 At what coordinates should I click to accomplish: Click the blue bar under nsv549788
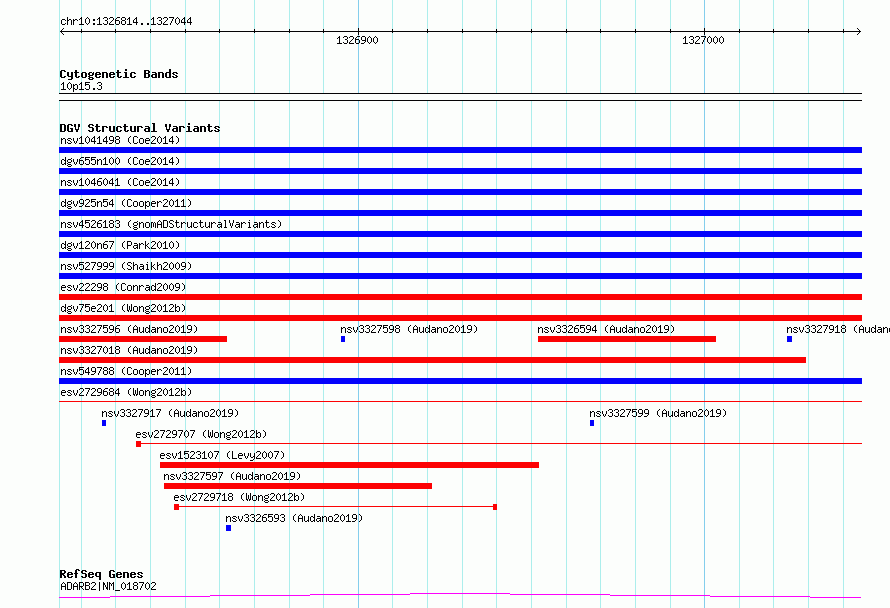pos(460,381)
